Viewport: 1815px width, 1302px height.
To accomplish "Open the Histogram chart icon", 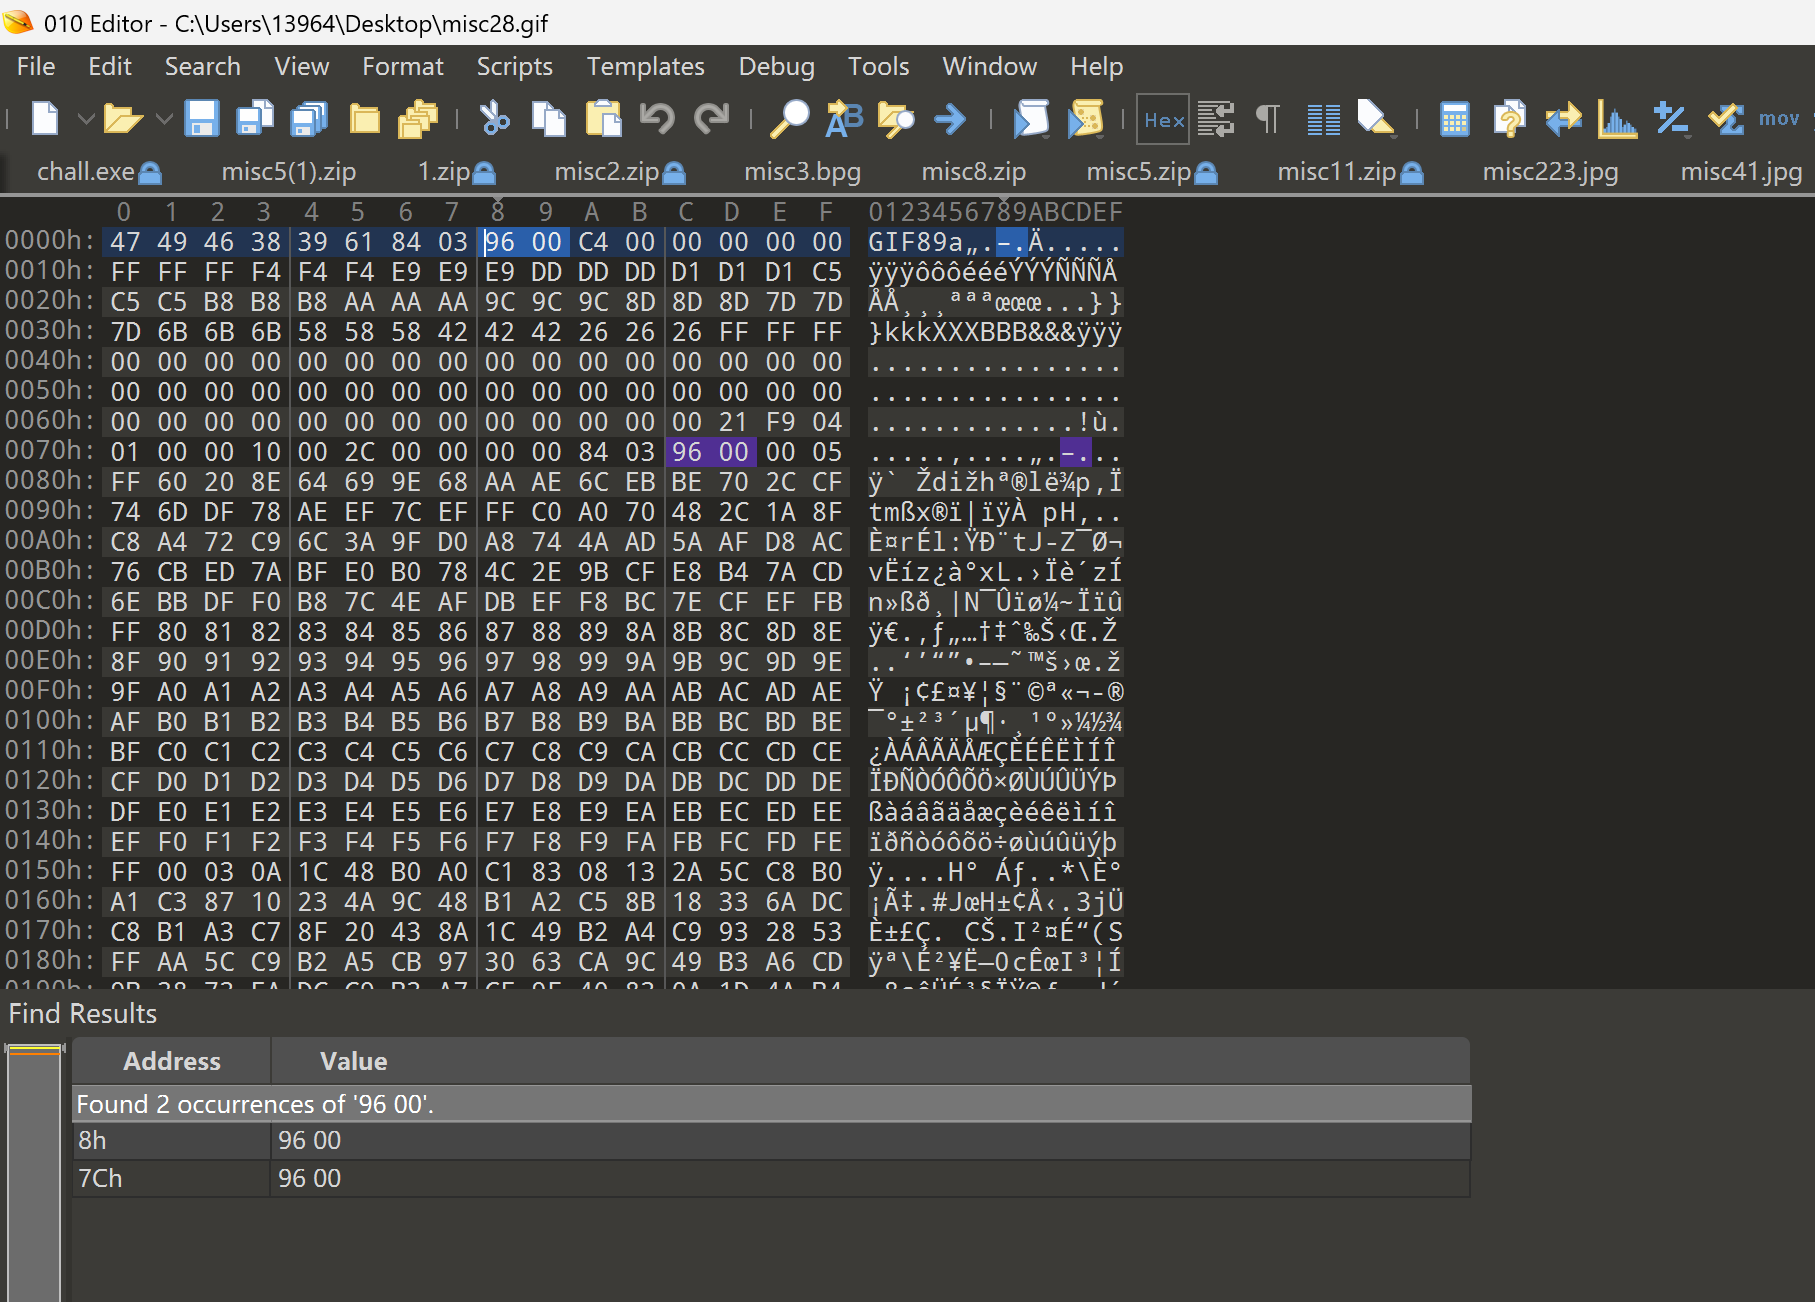I will tap(1617, 119).
